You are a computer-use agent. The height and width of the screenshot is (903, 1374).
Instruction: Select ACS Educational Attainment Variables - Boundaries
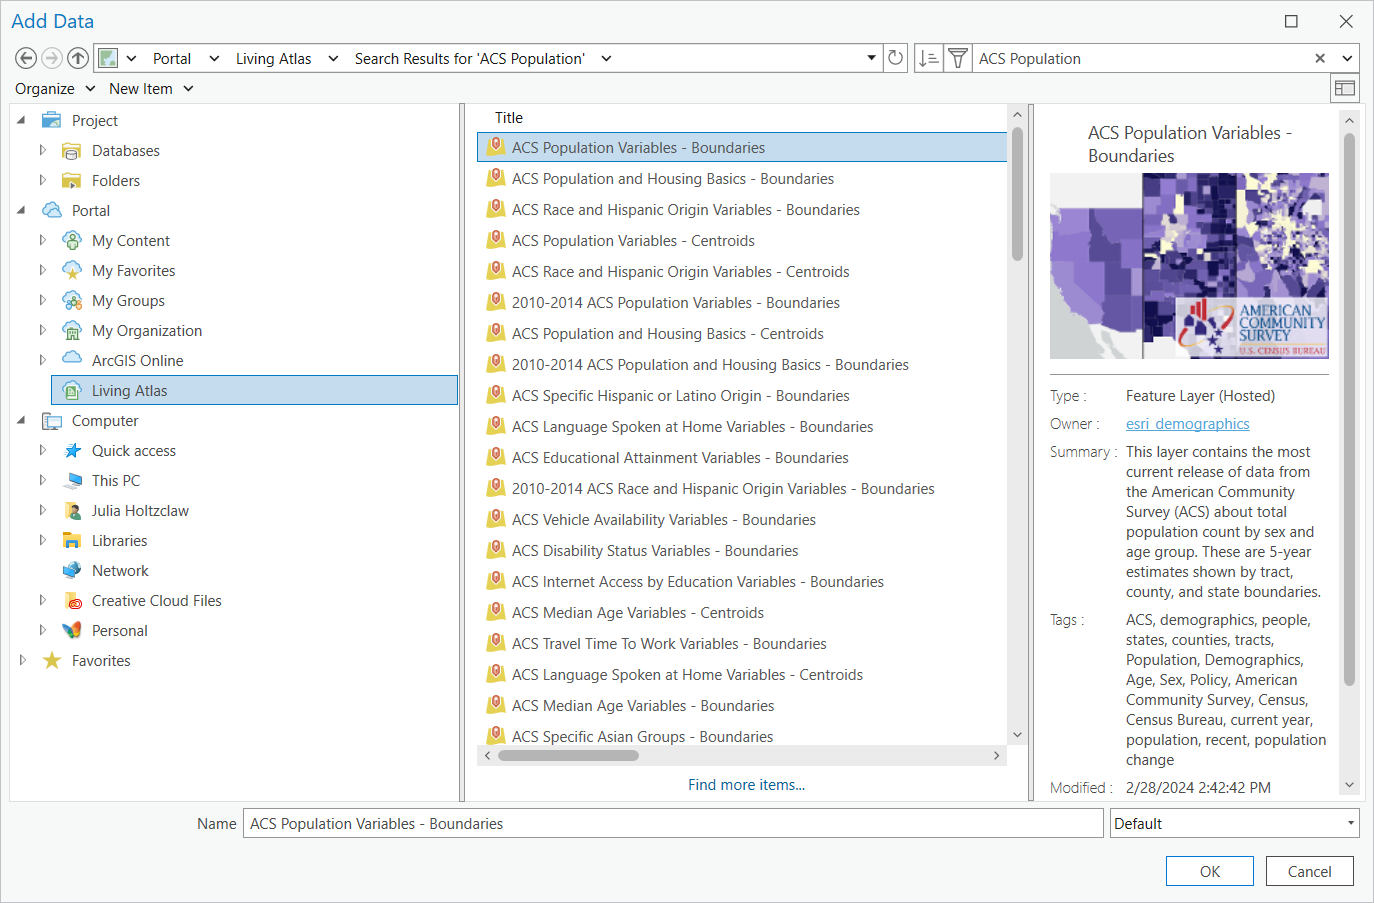tap(742, 458)
